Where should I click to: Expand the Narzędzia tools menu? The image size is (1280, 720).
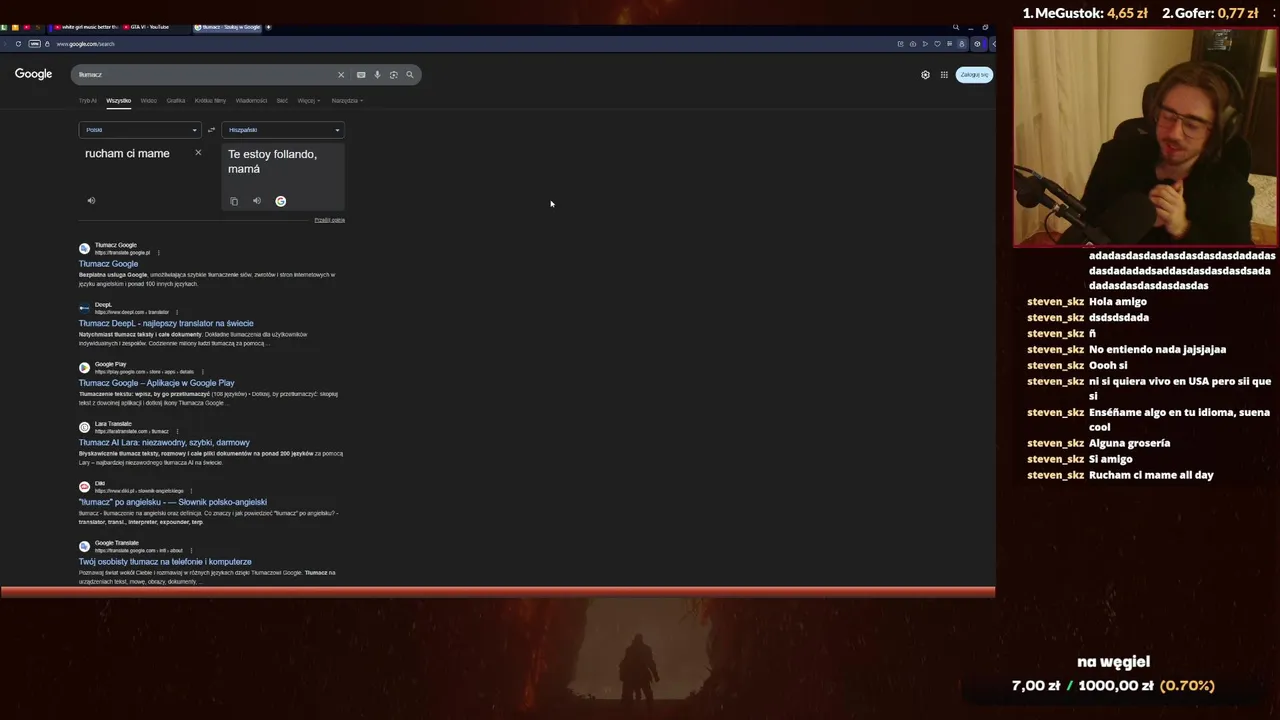(x=347, y=101)
